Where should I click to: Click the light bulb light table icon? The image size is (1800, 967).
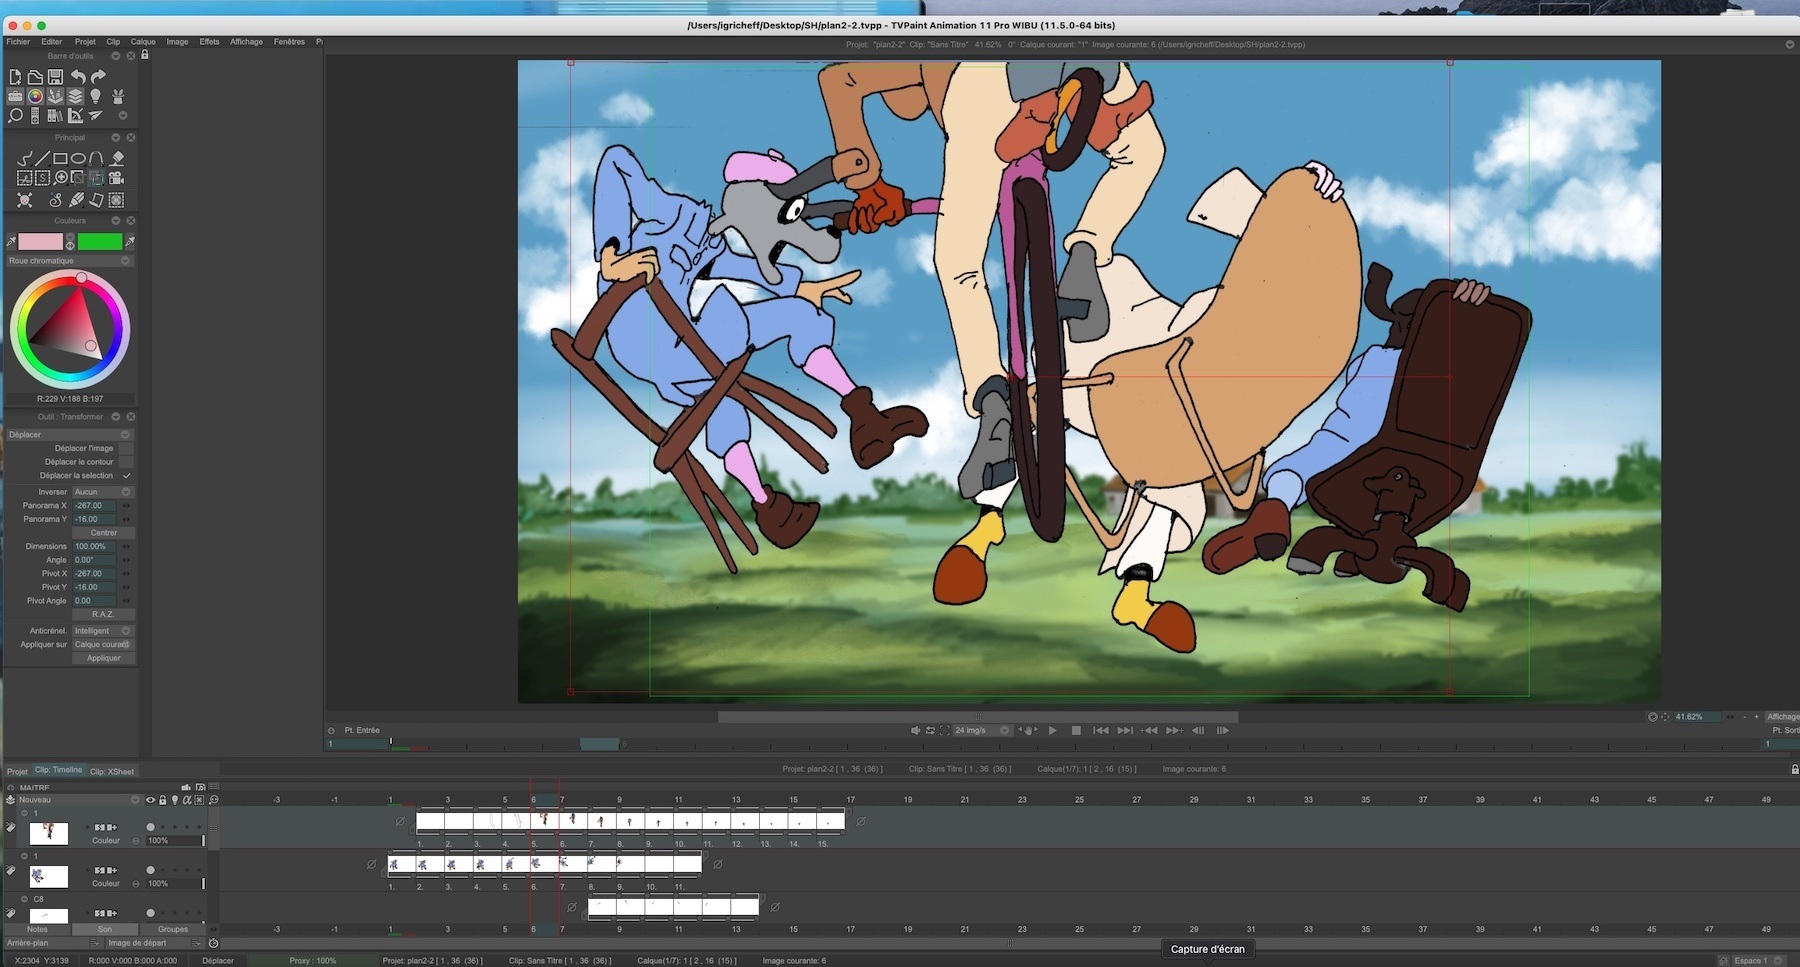(96, 96)
